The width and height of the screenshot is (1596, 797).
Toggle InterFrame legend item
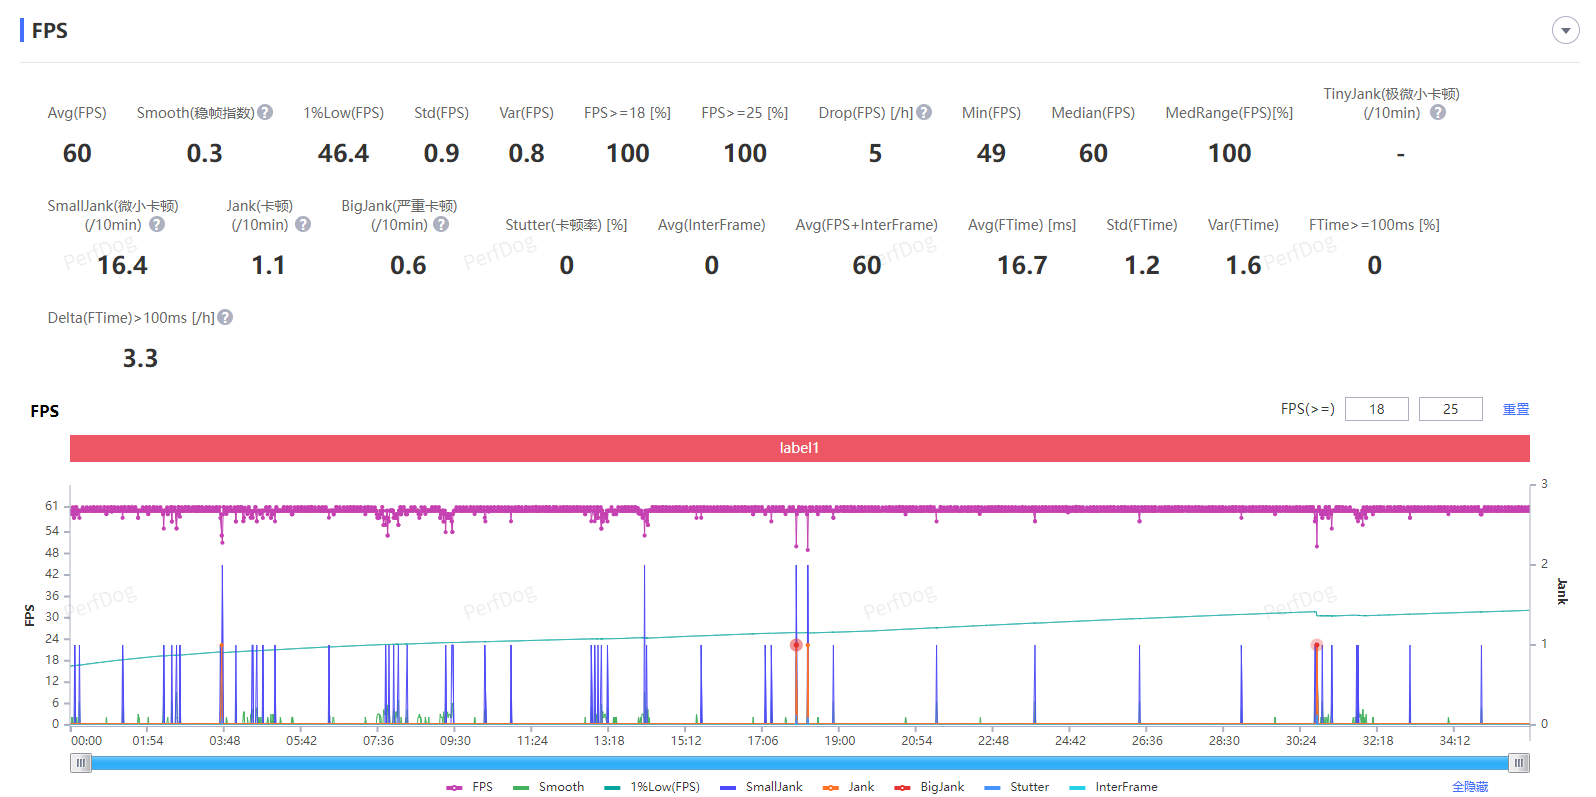(x=1114, y=787)
